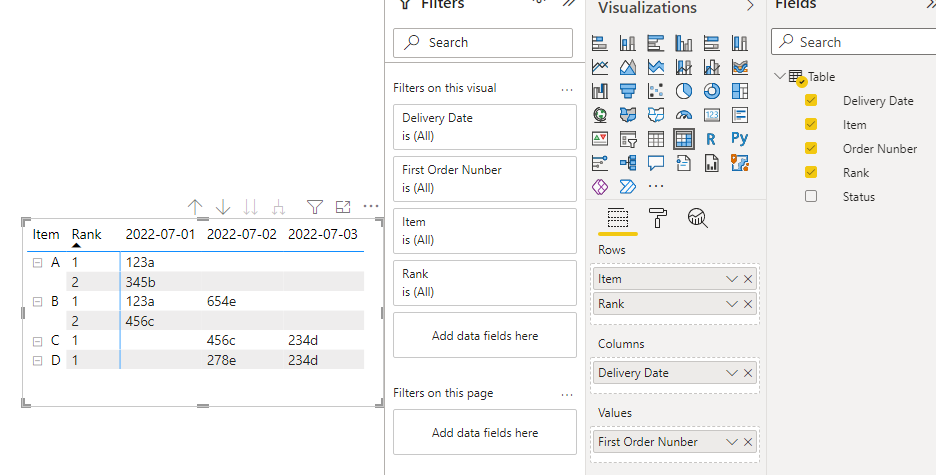Click Add data fields under visual filters
This screenshot has width=936, height=475.
485,335
